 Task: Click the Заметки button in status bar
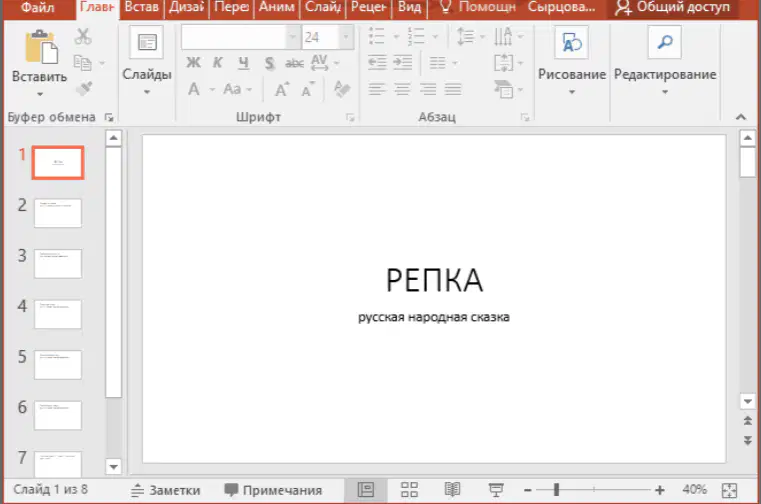(165, 490)
